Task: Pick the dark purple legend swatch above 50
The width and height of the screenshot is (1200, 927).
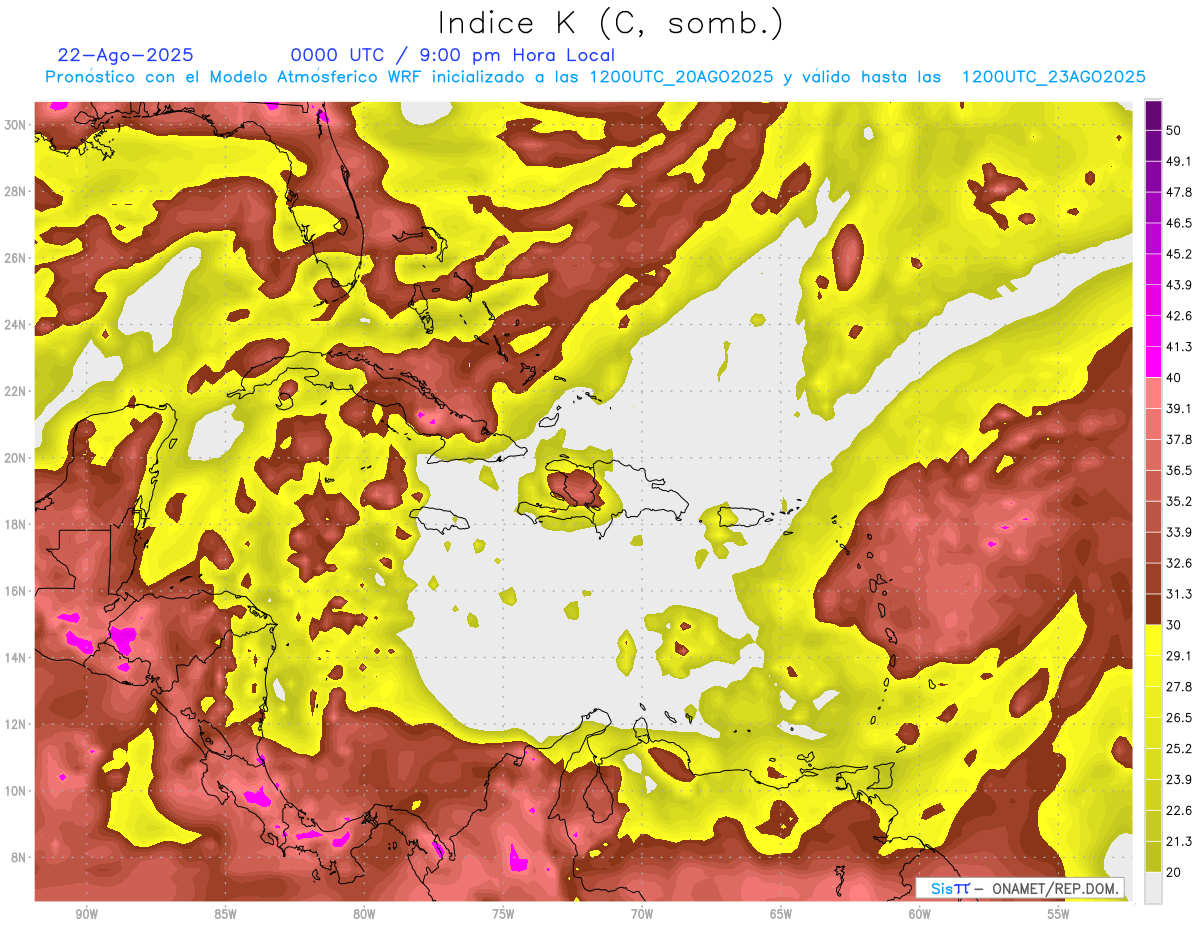Action: (x=1153, y=115)
